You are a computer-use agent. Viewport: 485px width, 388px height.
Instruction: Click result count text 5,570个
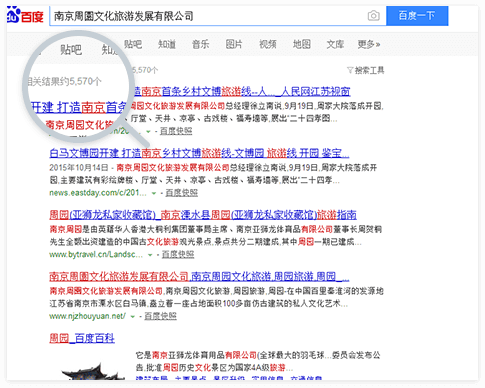pyautogui.click(x=144, y=70)
